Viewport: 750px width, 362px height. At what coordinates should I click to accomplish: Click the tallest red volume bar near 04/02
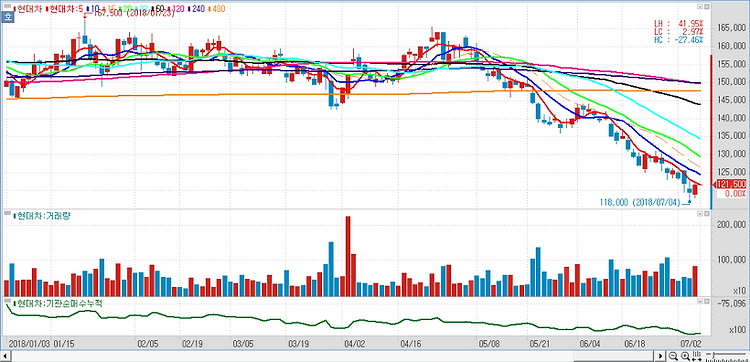click(x=348, y=256)
